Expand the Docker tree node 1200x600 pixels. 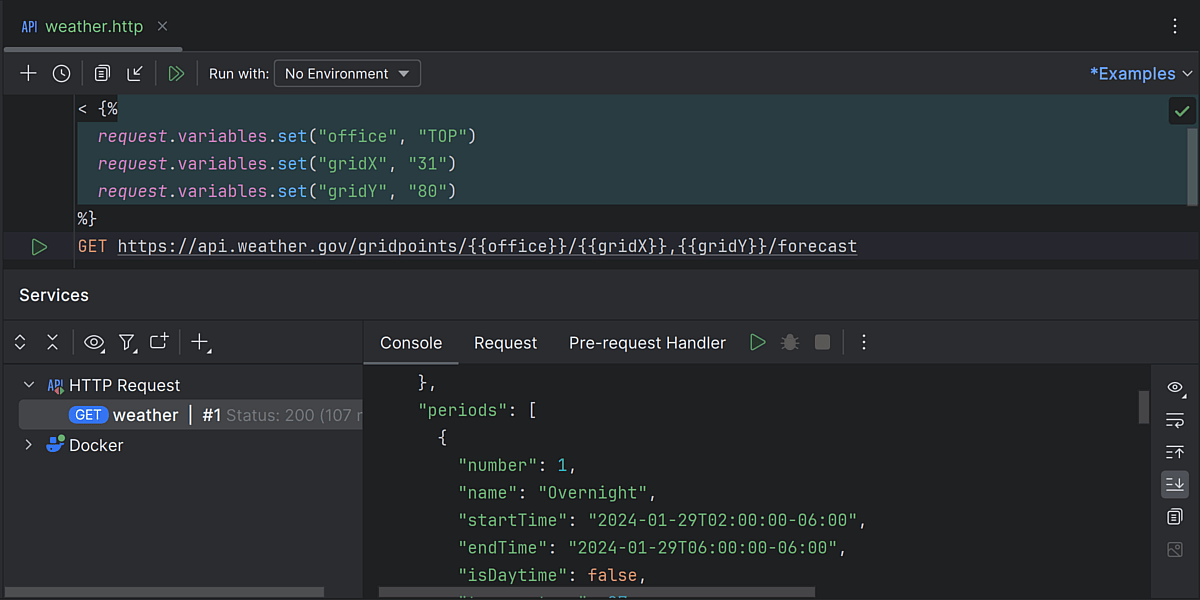[28, 445]
